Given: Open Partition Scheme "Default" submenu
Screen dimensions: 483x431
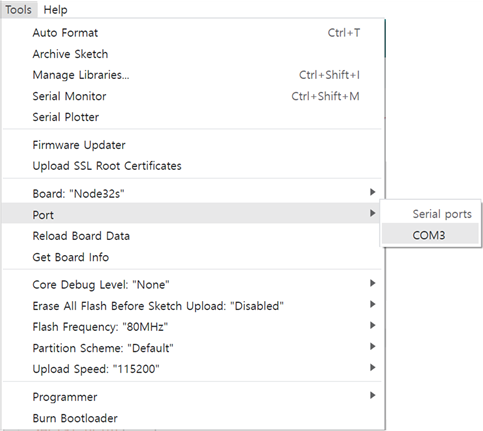Looking at the screenshot, I should tap(193, 348).
